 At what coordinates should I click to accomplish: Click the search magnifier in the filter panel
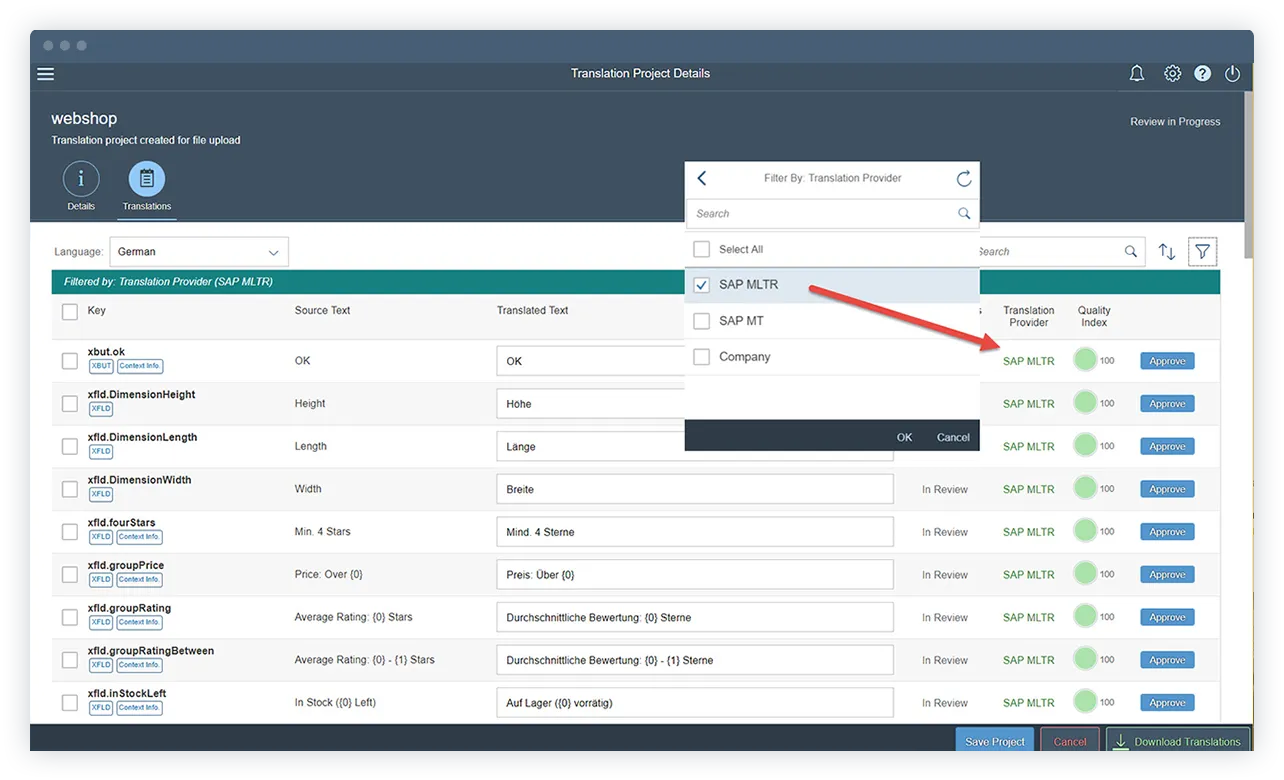click(963, 213)
